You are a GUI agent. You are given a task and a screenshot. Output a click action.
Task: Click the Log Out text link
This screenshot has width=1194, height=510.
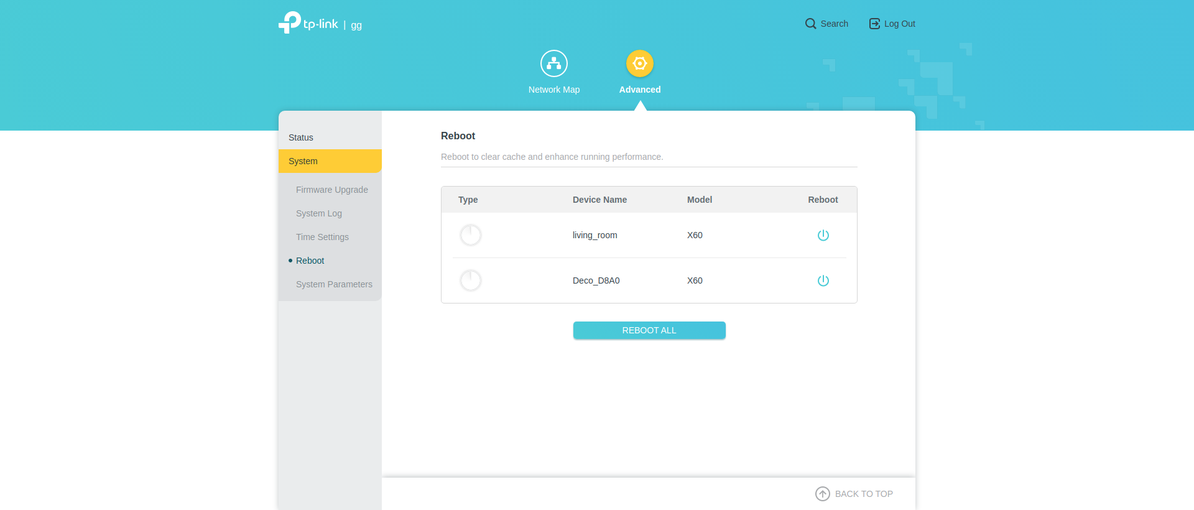(x=899, y=24)
